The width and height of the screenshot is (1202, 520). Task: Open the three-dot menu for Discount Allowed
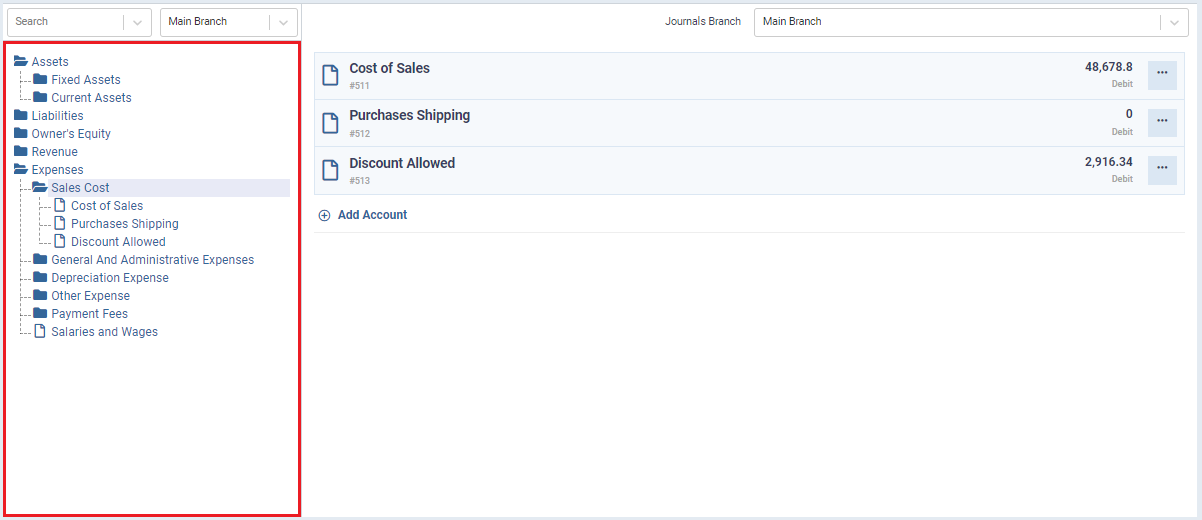click(1161, 170)
